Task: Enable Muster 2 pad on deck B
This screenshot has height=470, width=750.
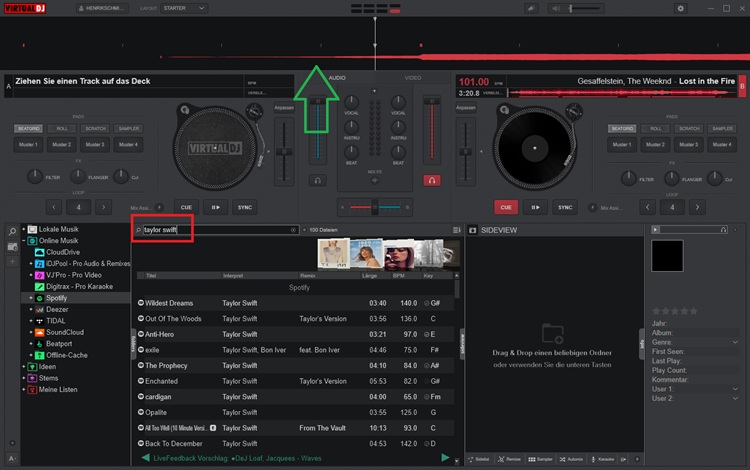Action: 655,144
